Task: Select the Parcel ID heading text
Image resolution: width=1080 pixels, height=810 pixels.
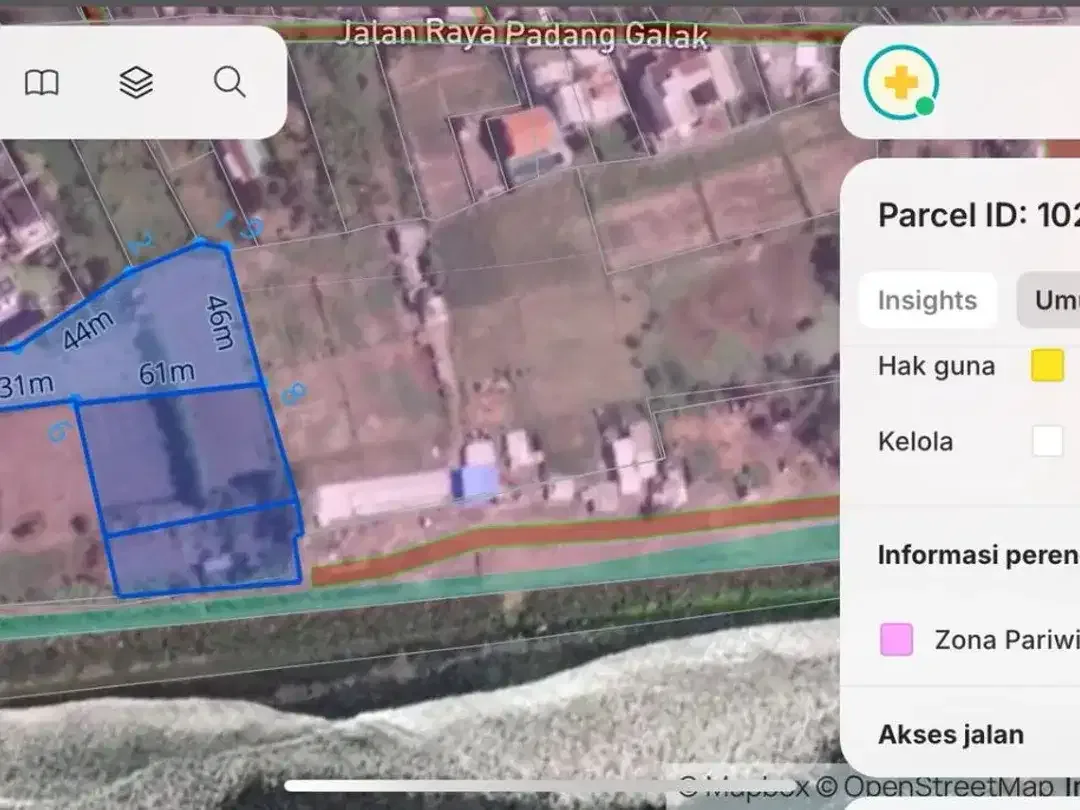Action: 979,215
